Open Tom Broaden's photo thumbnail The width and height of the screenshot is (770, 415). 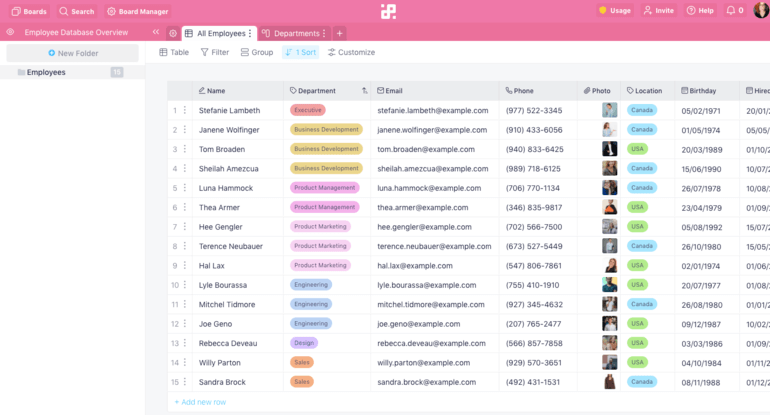click(x=609, y=149)
